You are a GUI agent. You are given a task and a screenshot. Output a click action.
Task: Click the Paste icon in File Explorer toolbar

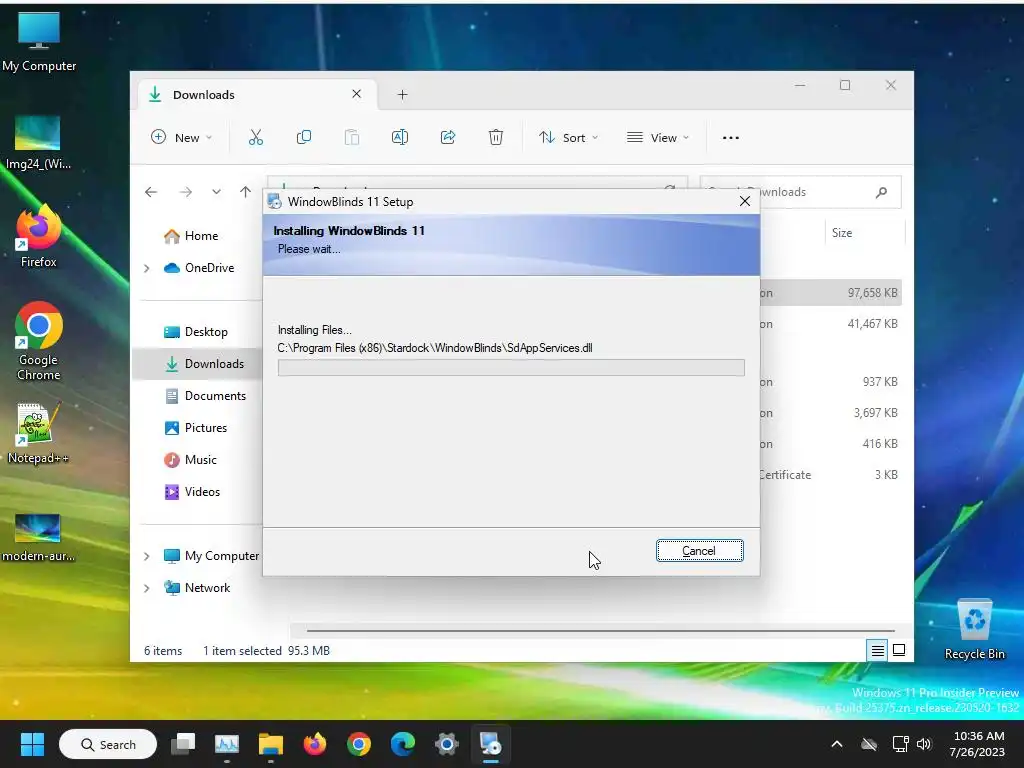pos(351,137)
